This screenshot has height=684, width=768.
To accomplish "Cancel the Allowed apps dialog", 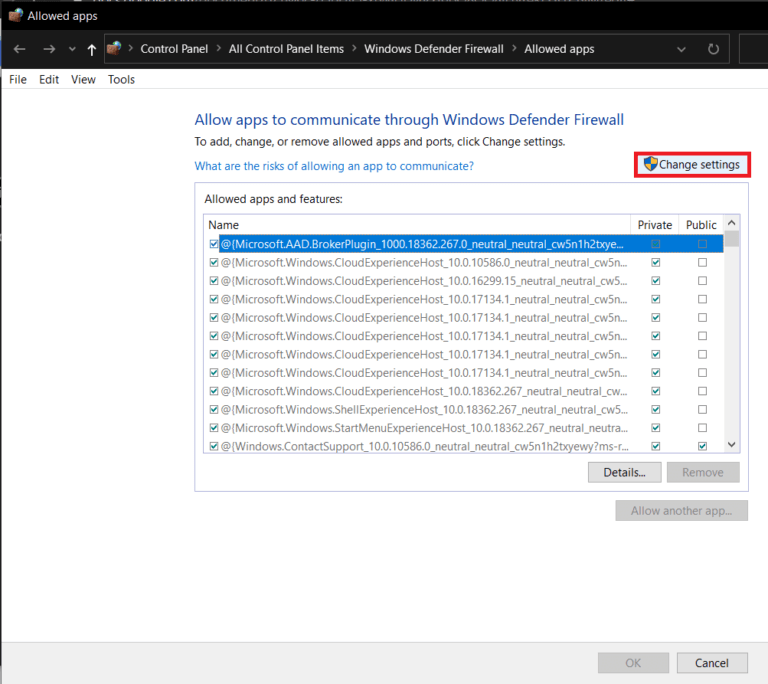I will point(712,663).
